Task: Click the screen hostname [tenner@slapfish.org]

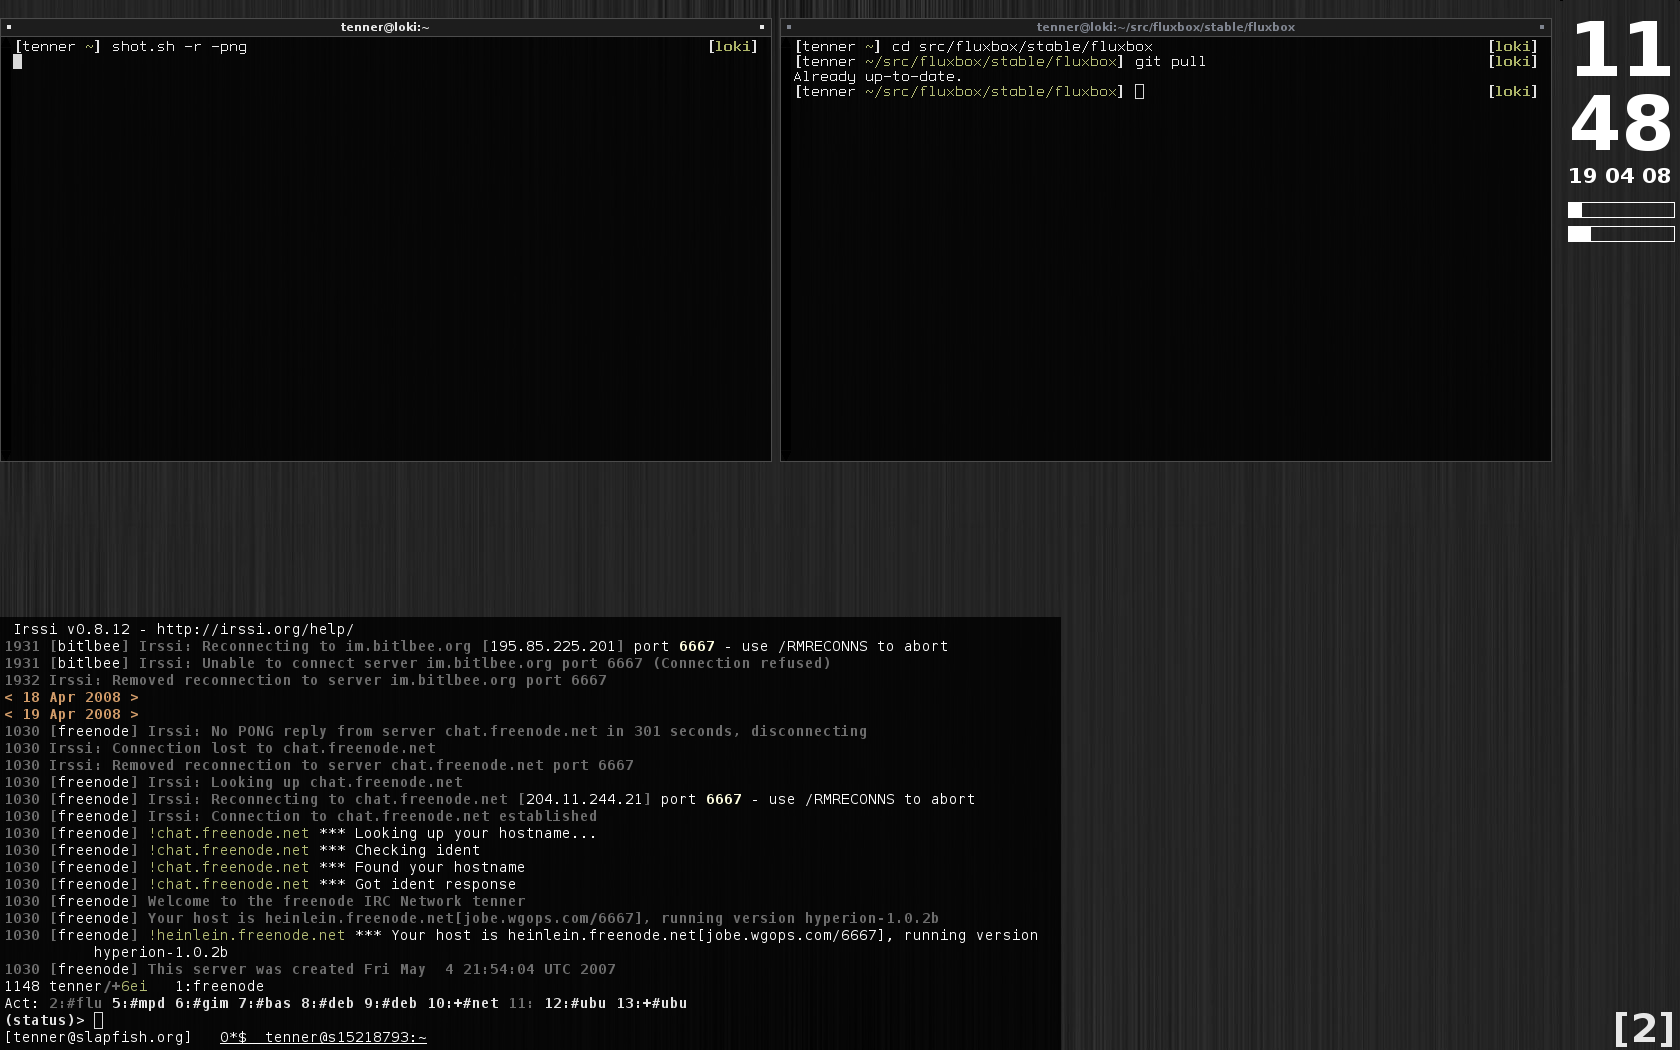Action: click(x=98, y=1038)
